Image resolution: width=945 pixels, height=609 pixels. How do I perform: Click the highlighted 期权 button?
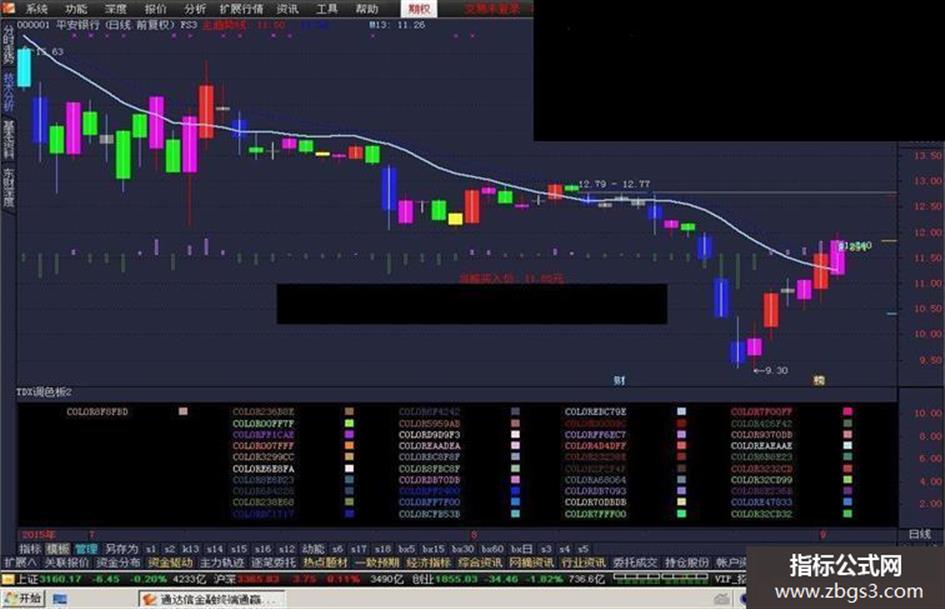tap(419, 8)
